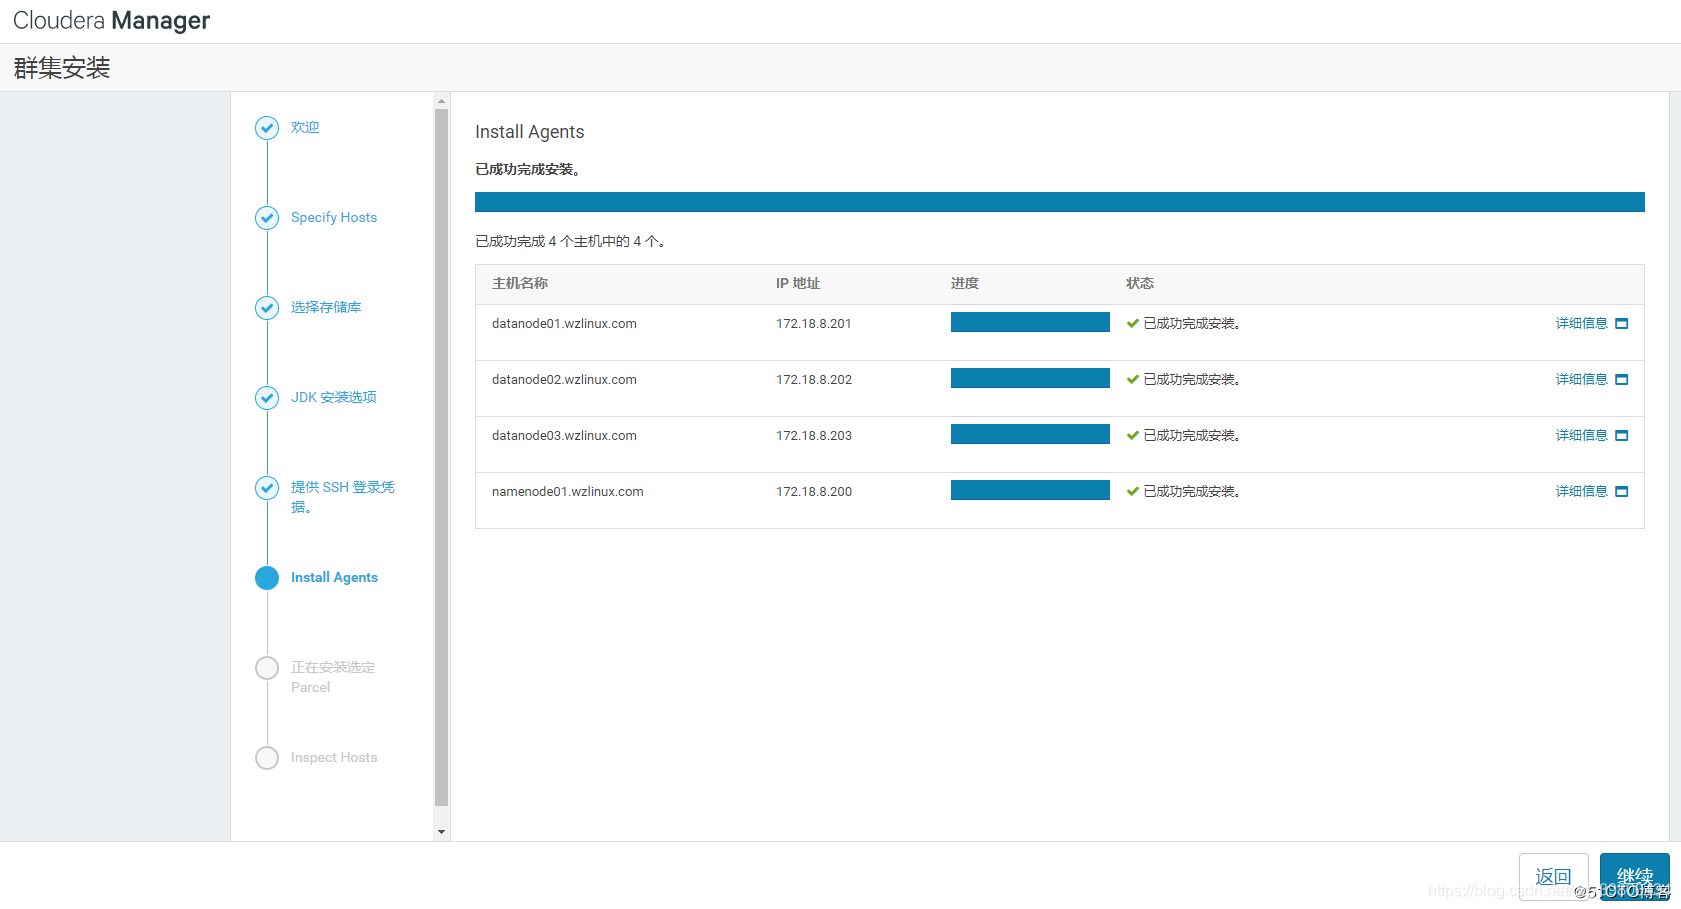The width and height of the screenshot is (1681, 909).
Task: Select hostname datanode02.wzlinux.com
Action: click(x=564, y=379)
